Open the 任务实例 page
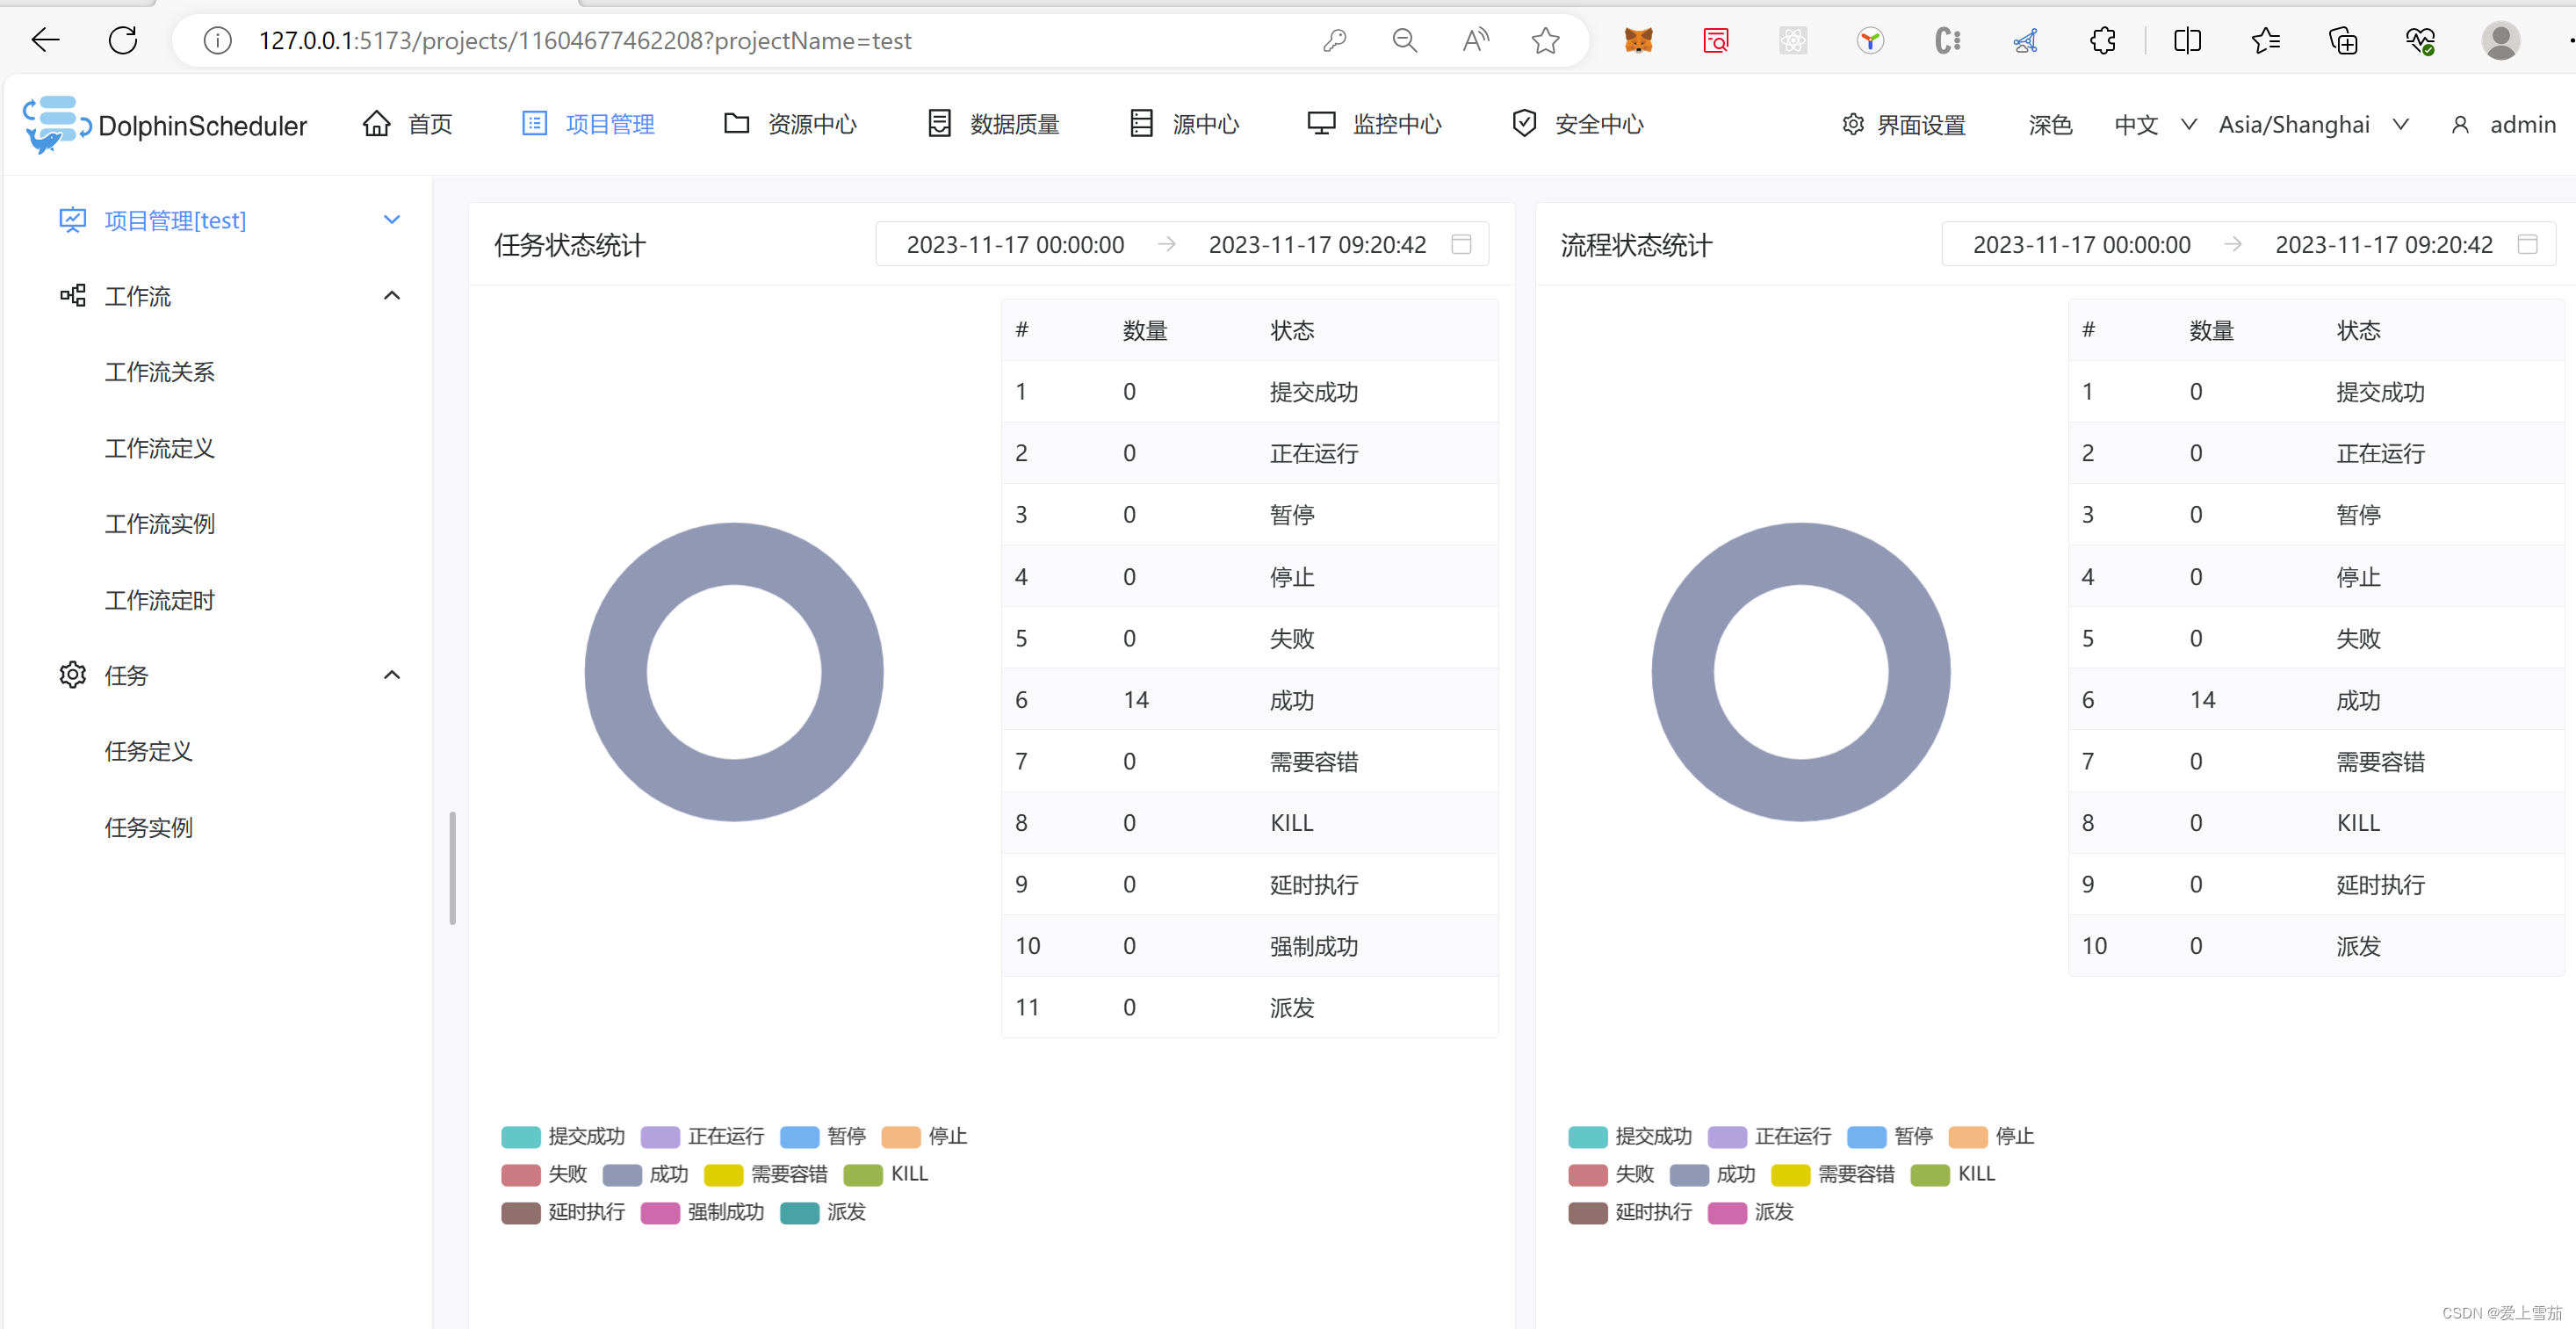Image resolution: width=2576 pixels, height=1329 pixels. click(148, 827)
